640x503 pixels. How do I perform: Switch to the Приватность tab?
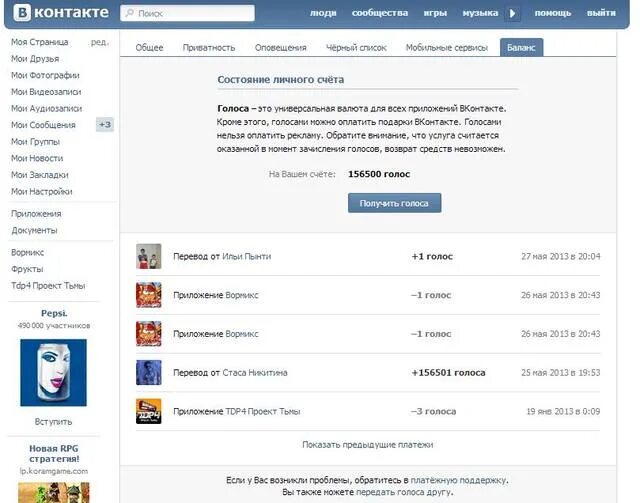209,48
